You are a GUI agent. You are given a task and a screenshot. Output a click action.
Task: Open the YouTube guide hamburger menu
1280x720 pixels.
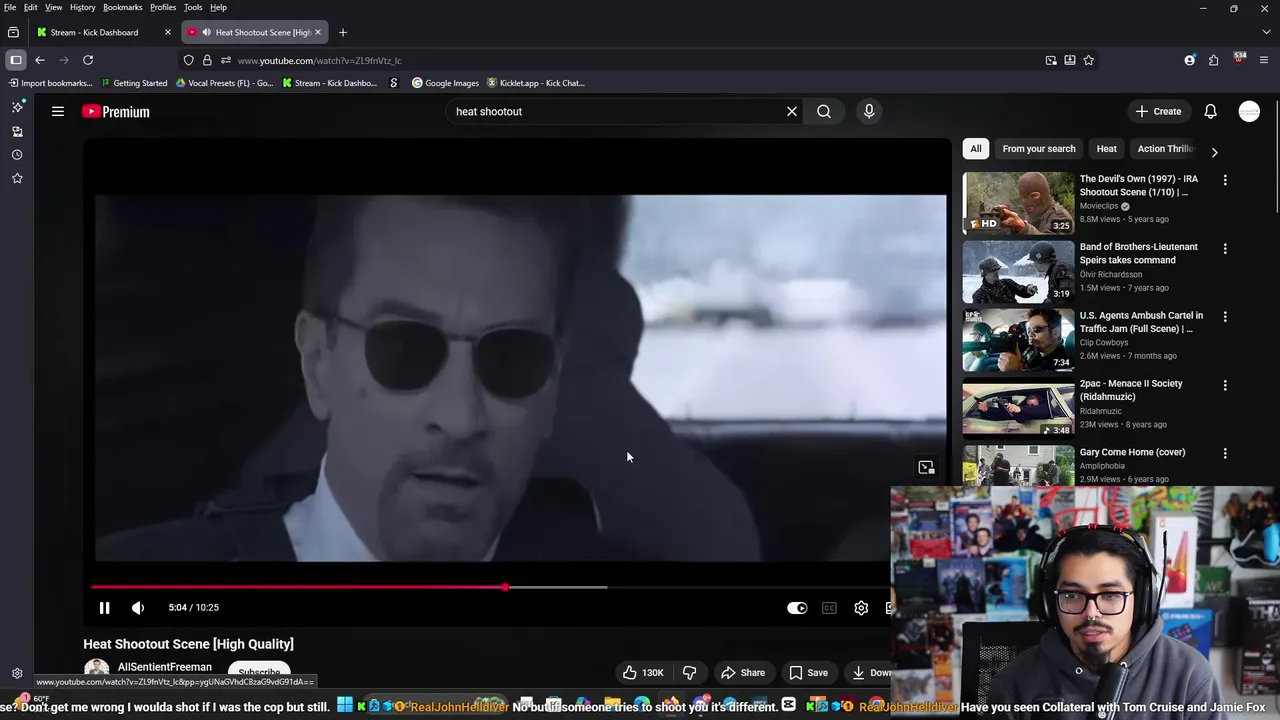click(x=58, y=111)
